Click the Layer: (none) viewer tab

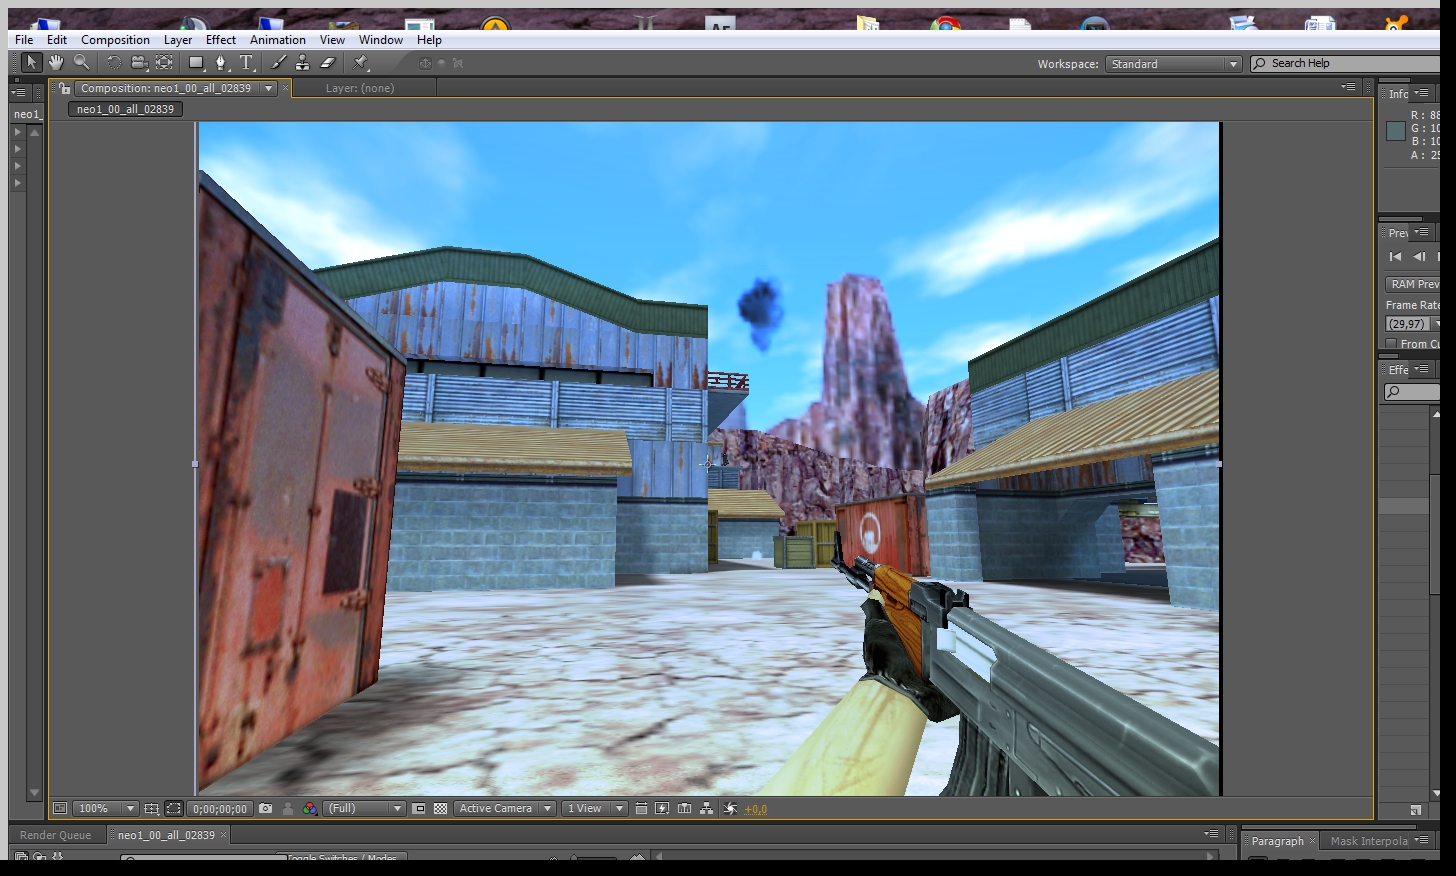tap(360, 88)
